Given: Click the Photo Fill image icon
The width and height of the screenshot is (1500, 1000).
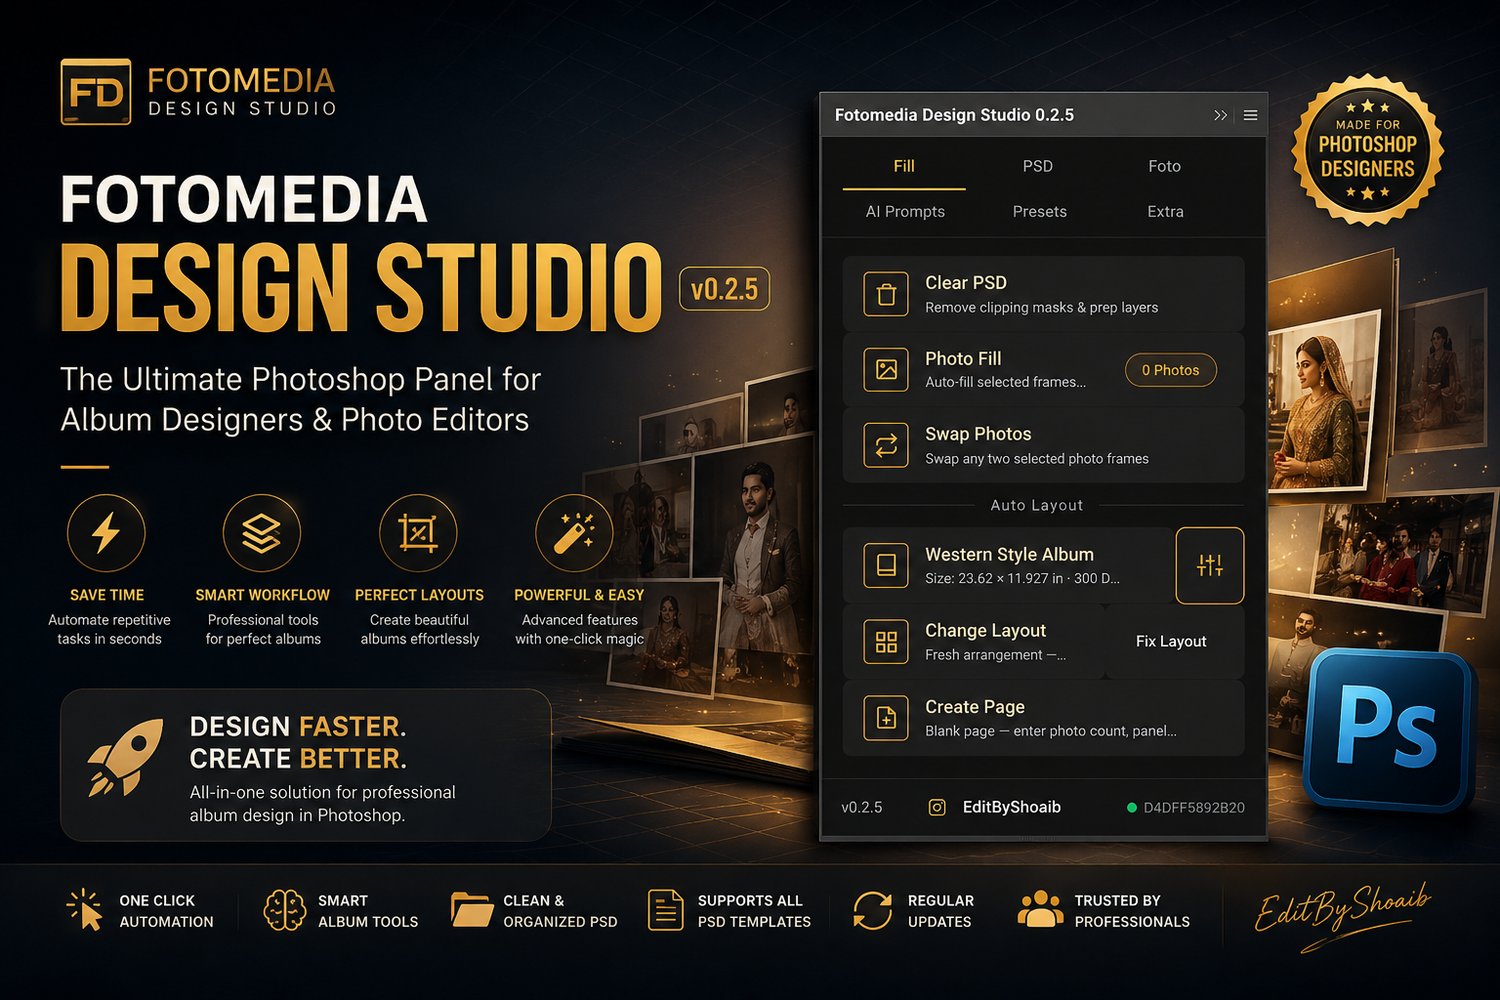Looking at the screenshot, I should point(886,369).
